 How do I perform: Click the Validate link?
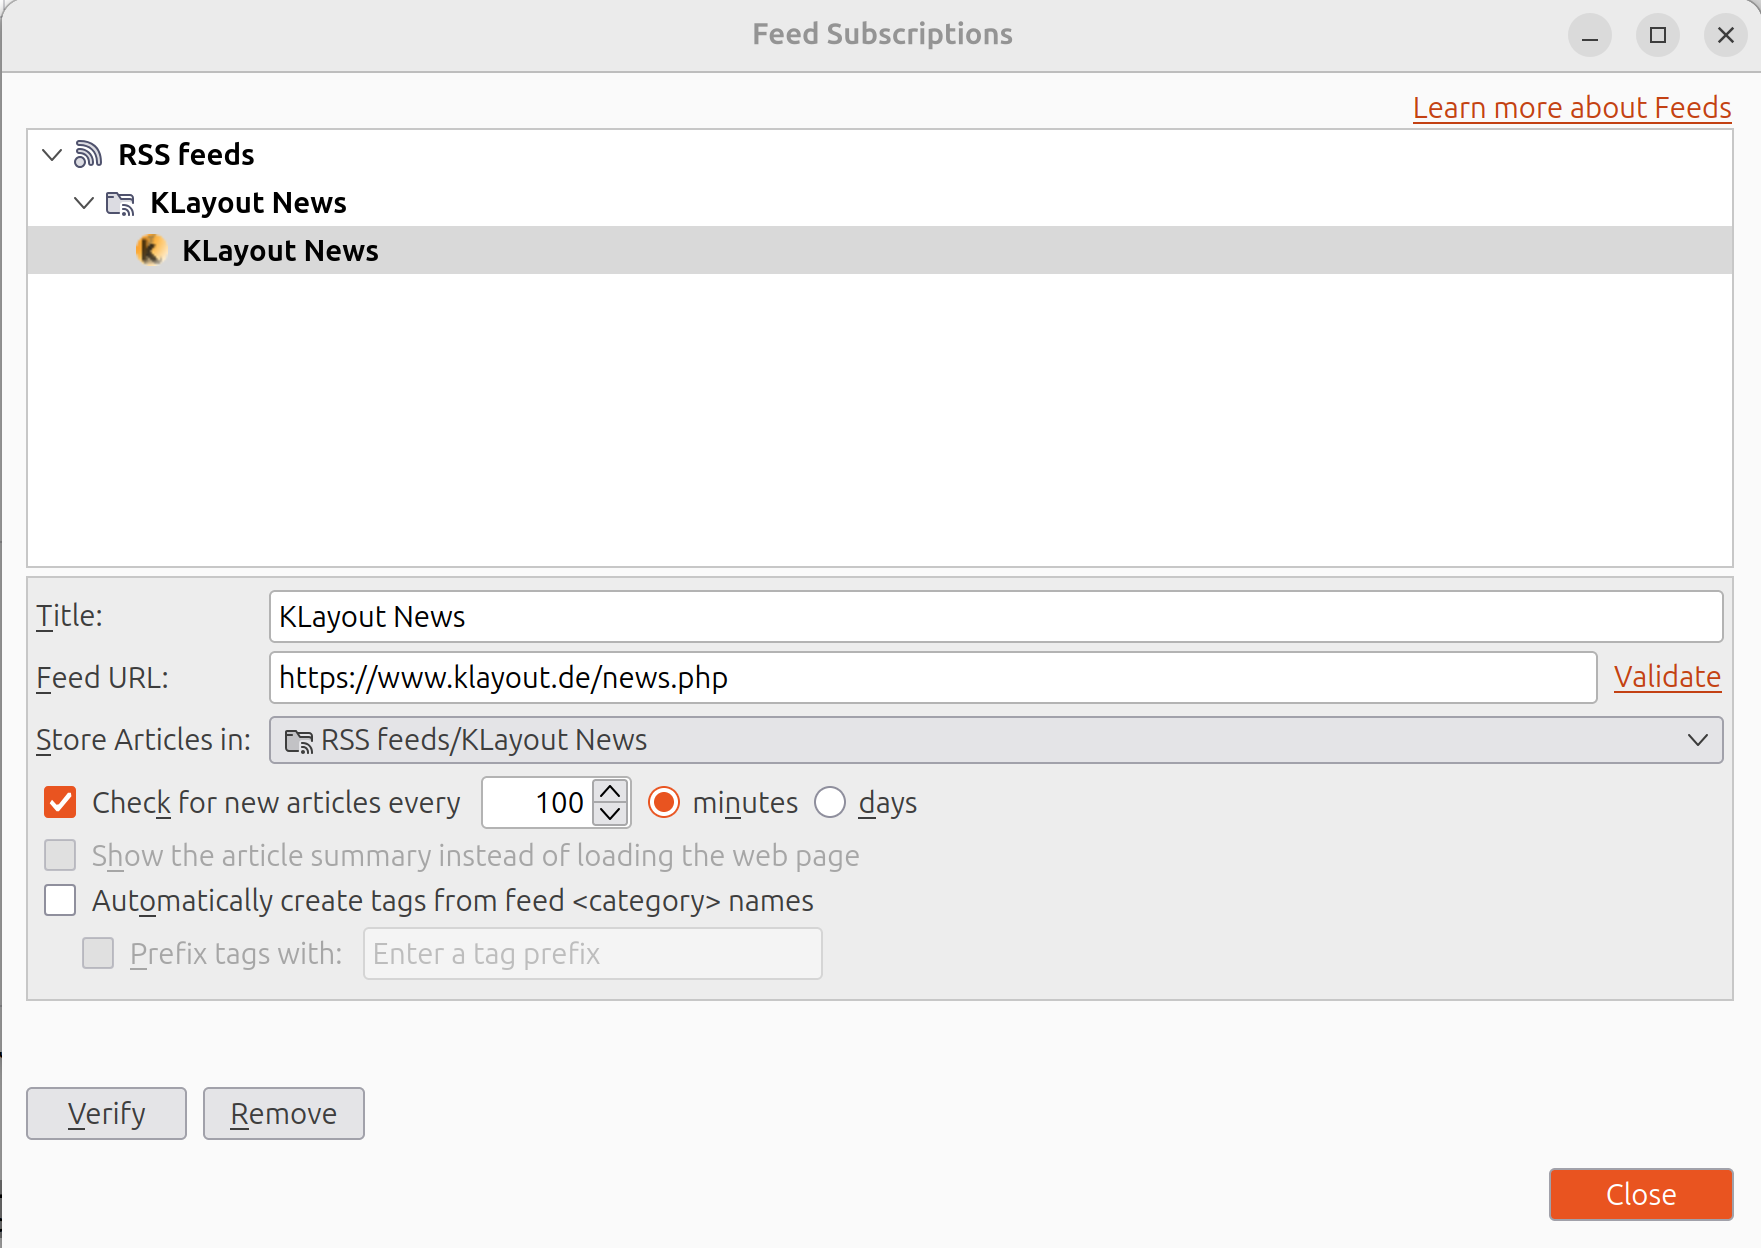[1666, 677]
